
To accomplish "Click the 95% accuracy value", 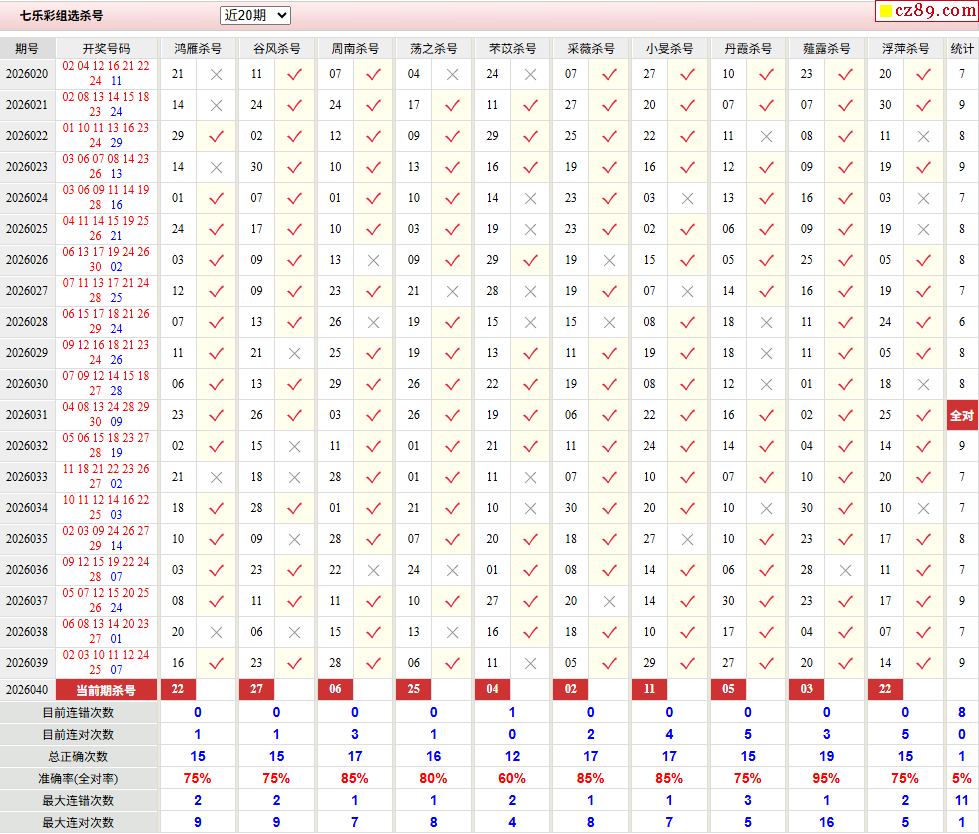I will [826, 778].
